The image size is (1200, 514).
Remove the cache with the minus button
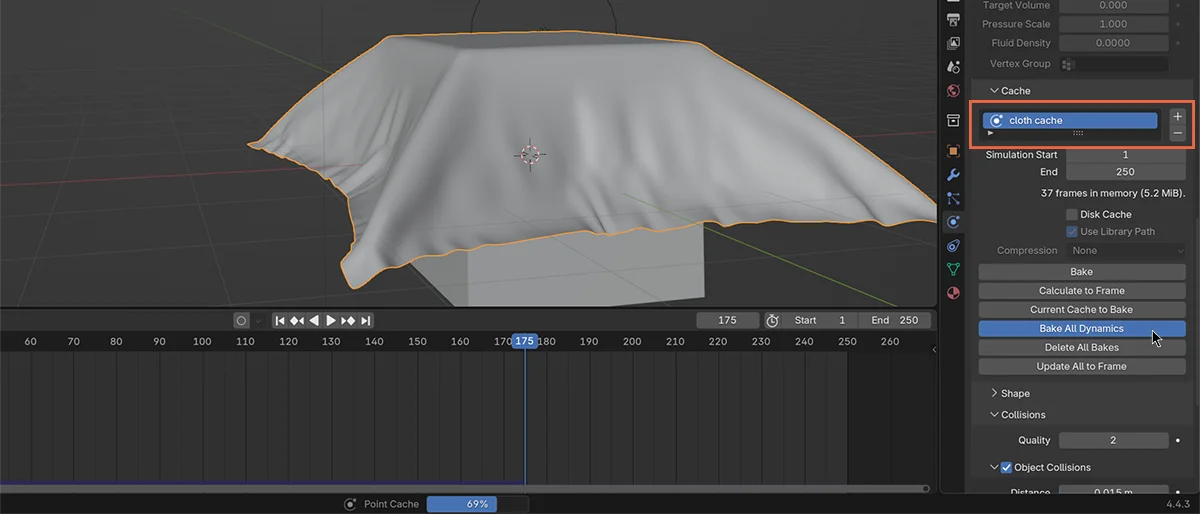click(x=1177, y=133)
